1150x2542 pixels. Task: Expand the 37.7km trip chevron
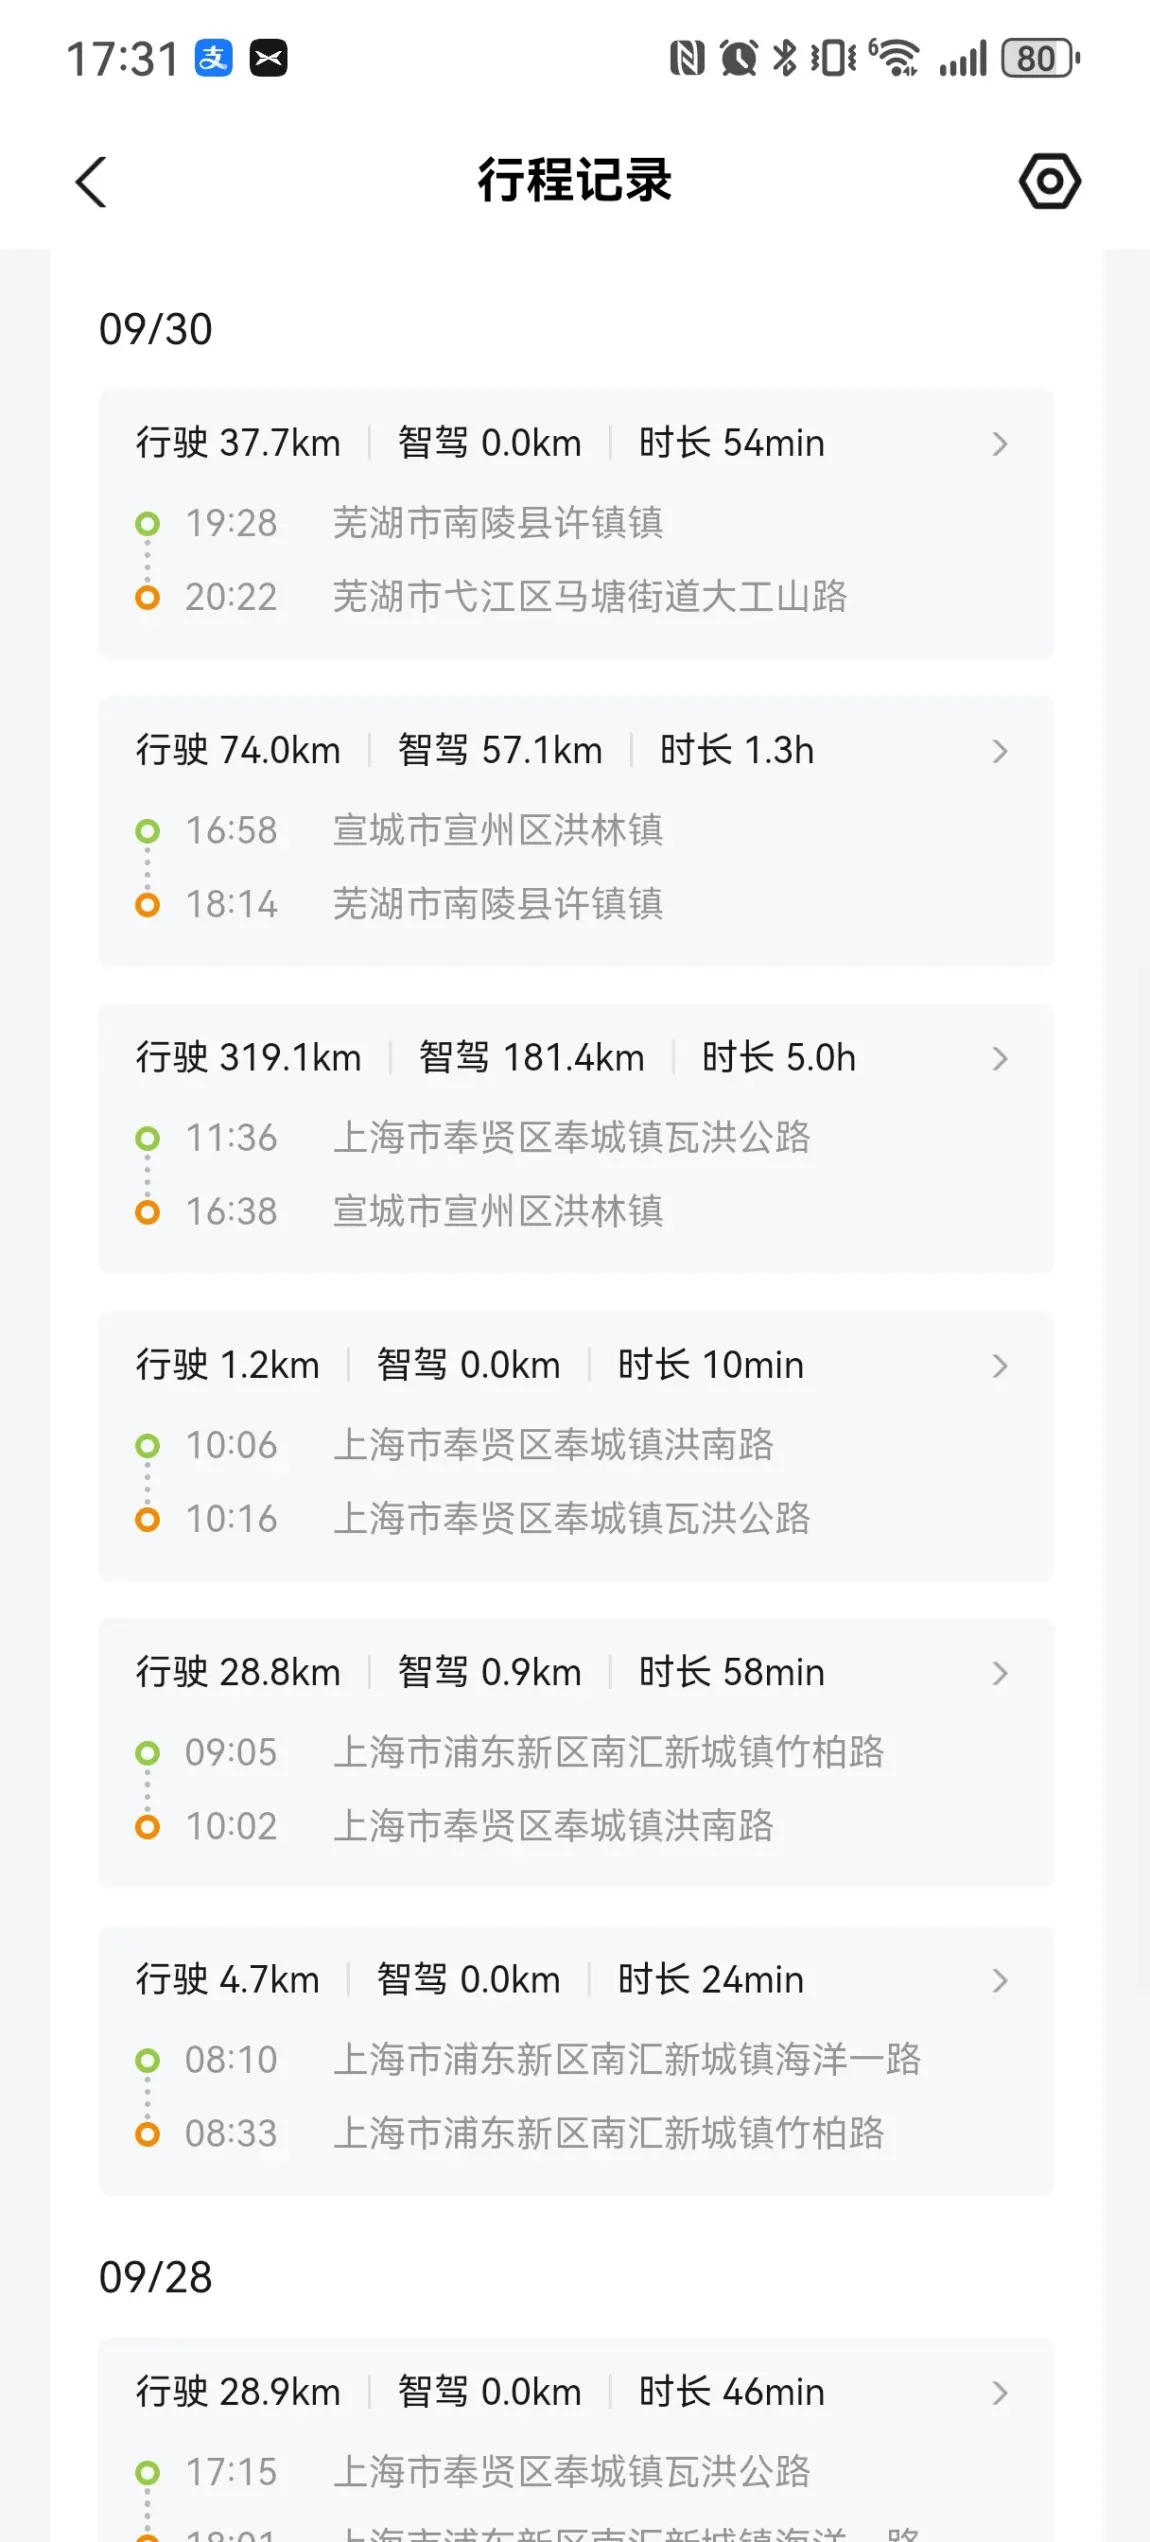coord(999,444)
